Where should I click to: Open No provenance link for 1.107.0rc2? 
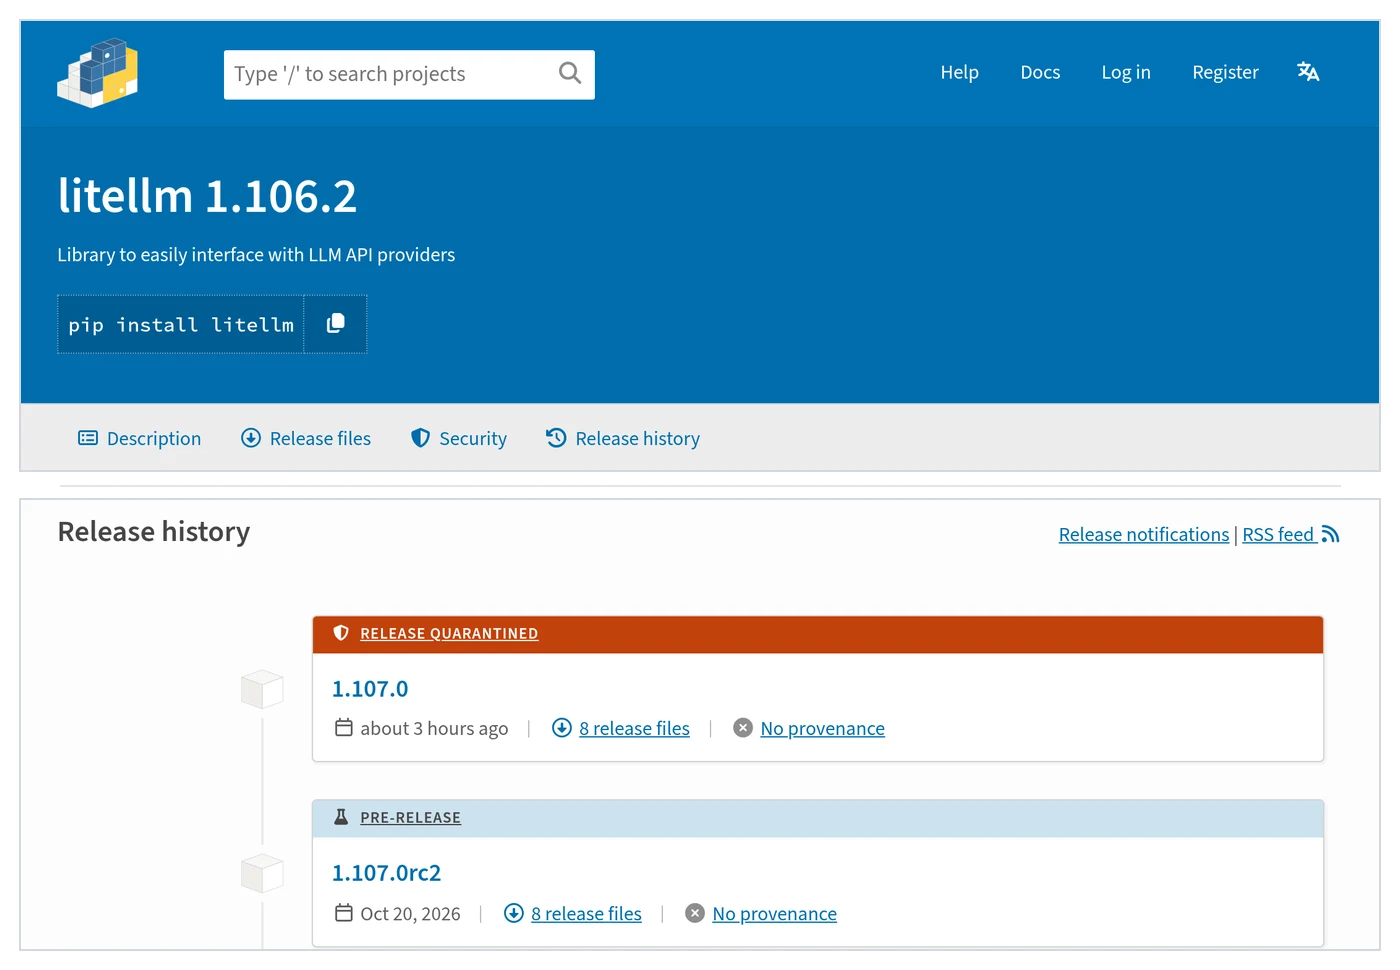(774, 913)
